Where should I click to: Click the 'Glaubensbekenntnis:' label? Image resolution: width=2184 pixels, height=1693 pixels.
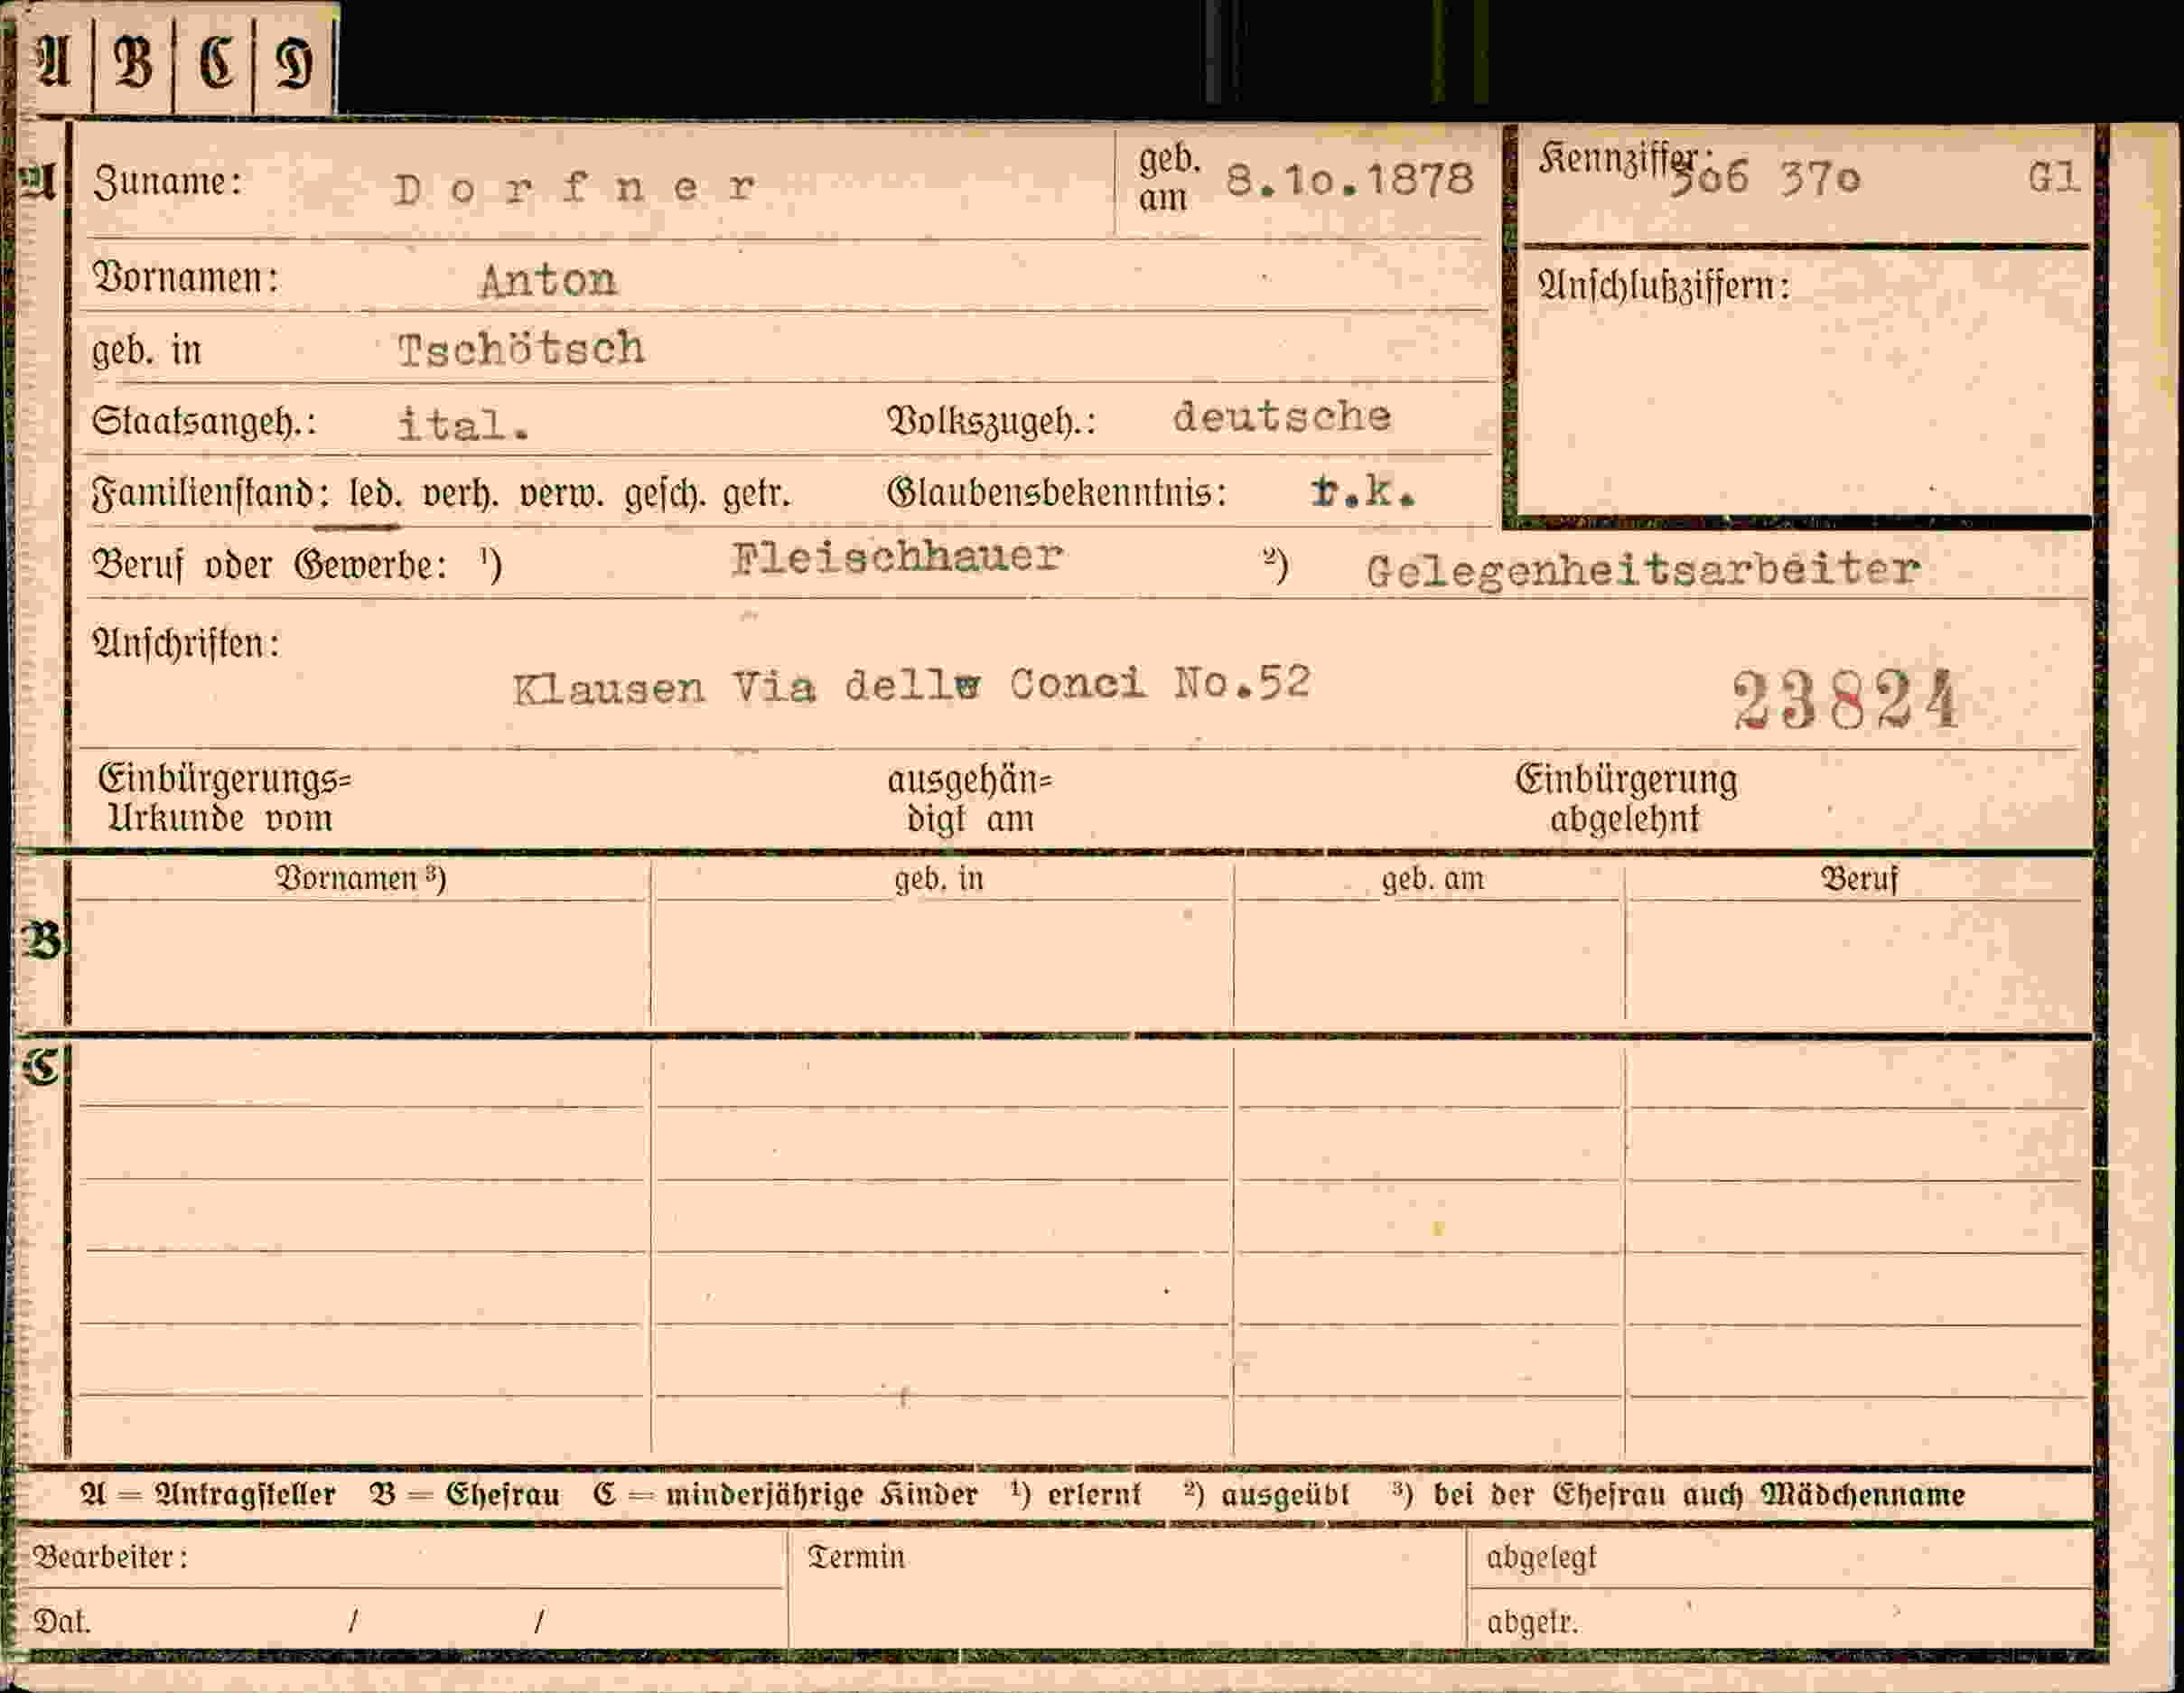pyautogui.click(x=1057, y=493)
